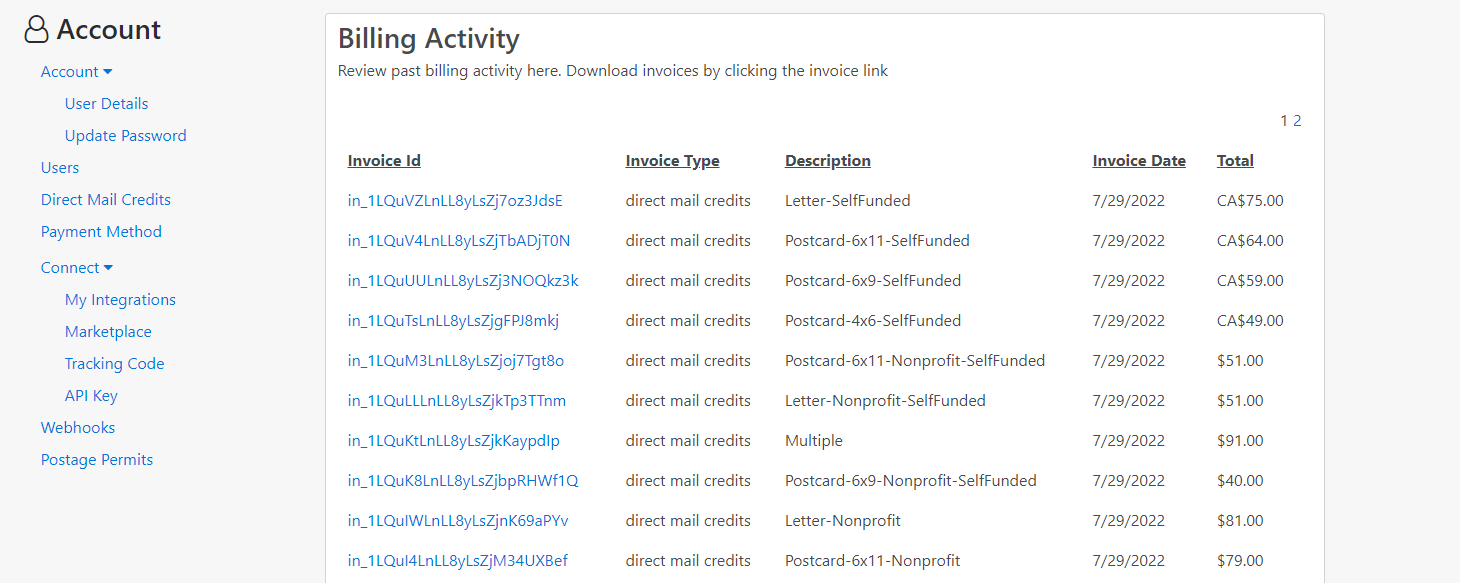Sort table by Invoice Id header
Image resolution: width=1460 pixels, height=583 pixels.
(384, 161)
